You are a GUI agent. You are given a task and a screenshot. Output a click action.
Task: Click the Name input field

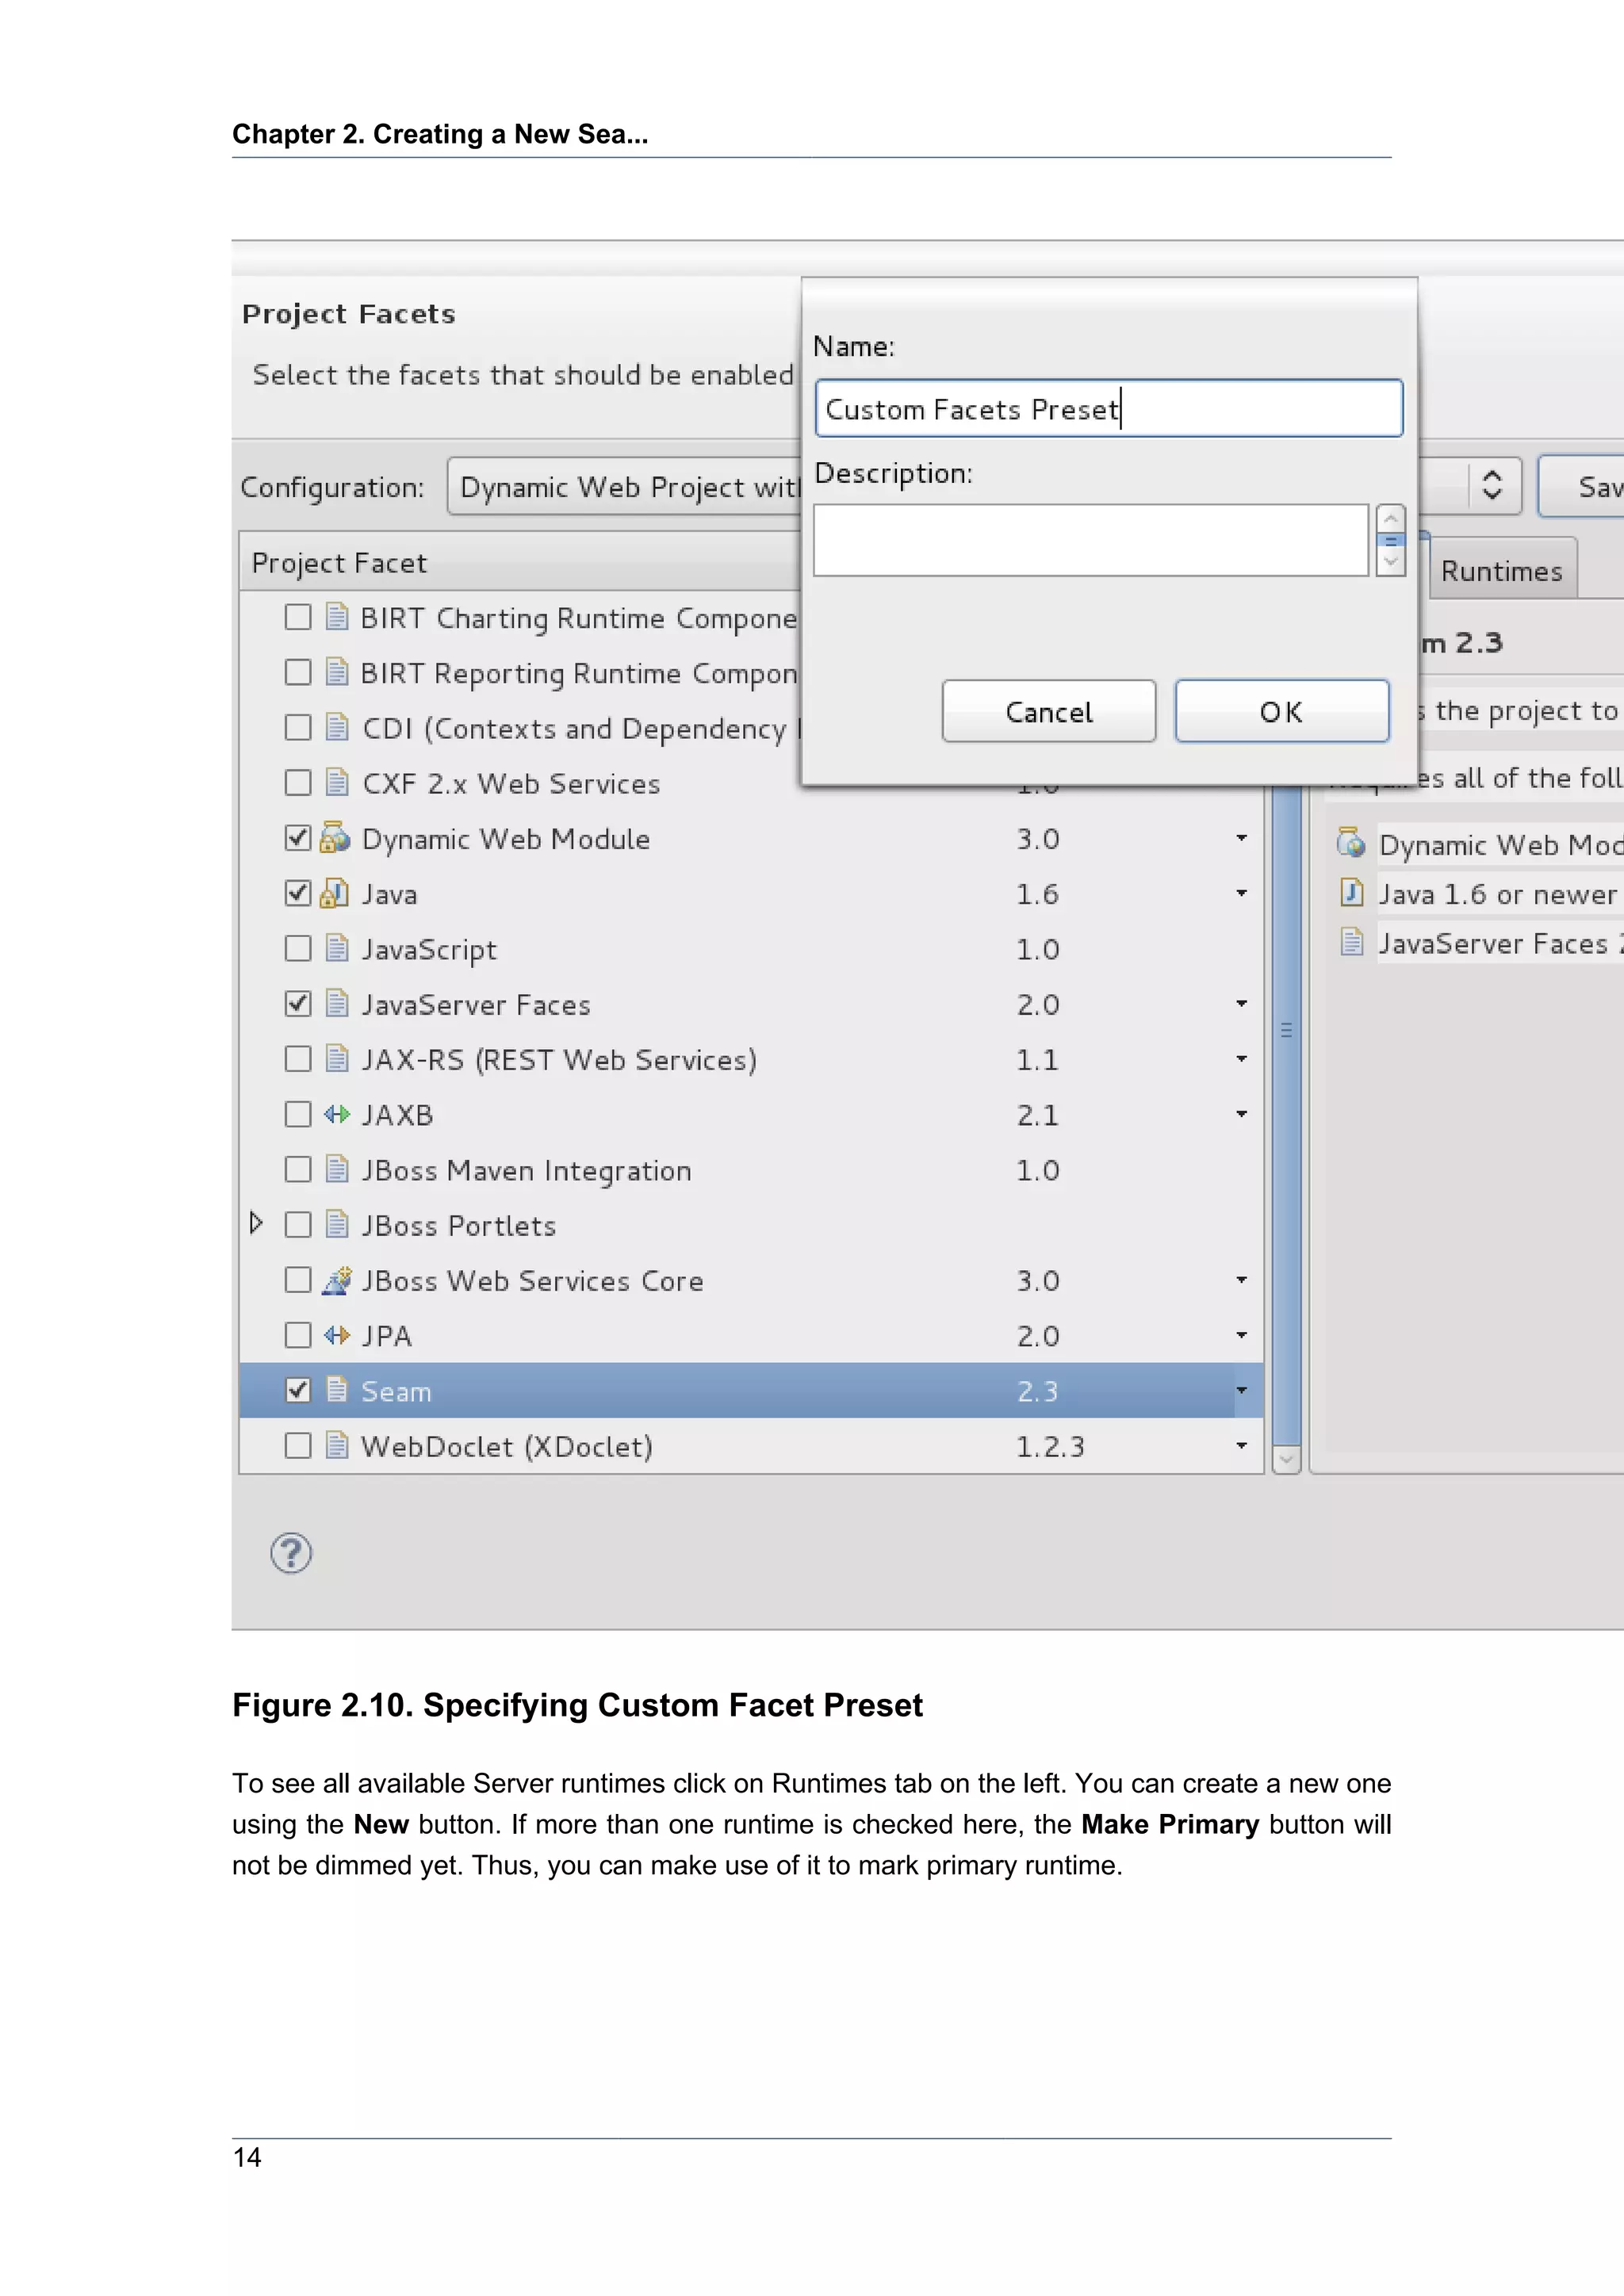click(x=1109, y=408)
